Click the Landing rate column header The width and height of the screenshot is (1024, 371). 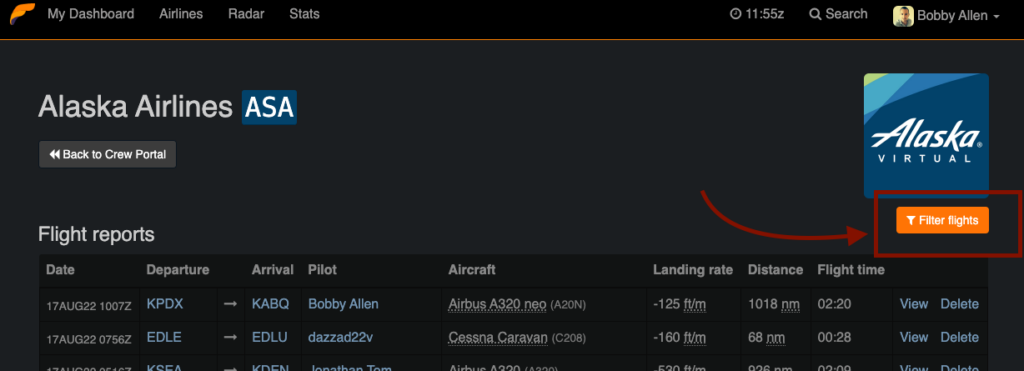693,270
